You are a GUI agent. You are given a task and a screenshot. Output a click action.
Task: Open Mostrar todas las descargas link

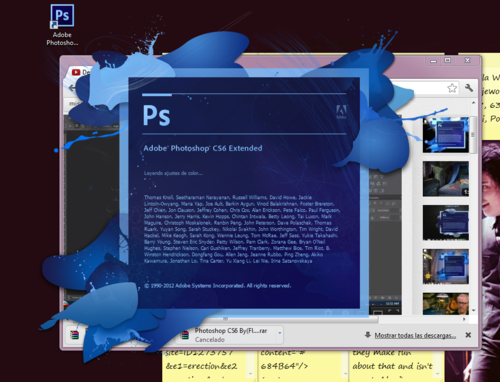[x=415, y=335]
